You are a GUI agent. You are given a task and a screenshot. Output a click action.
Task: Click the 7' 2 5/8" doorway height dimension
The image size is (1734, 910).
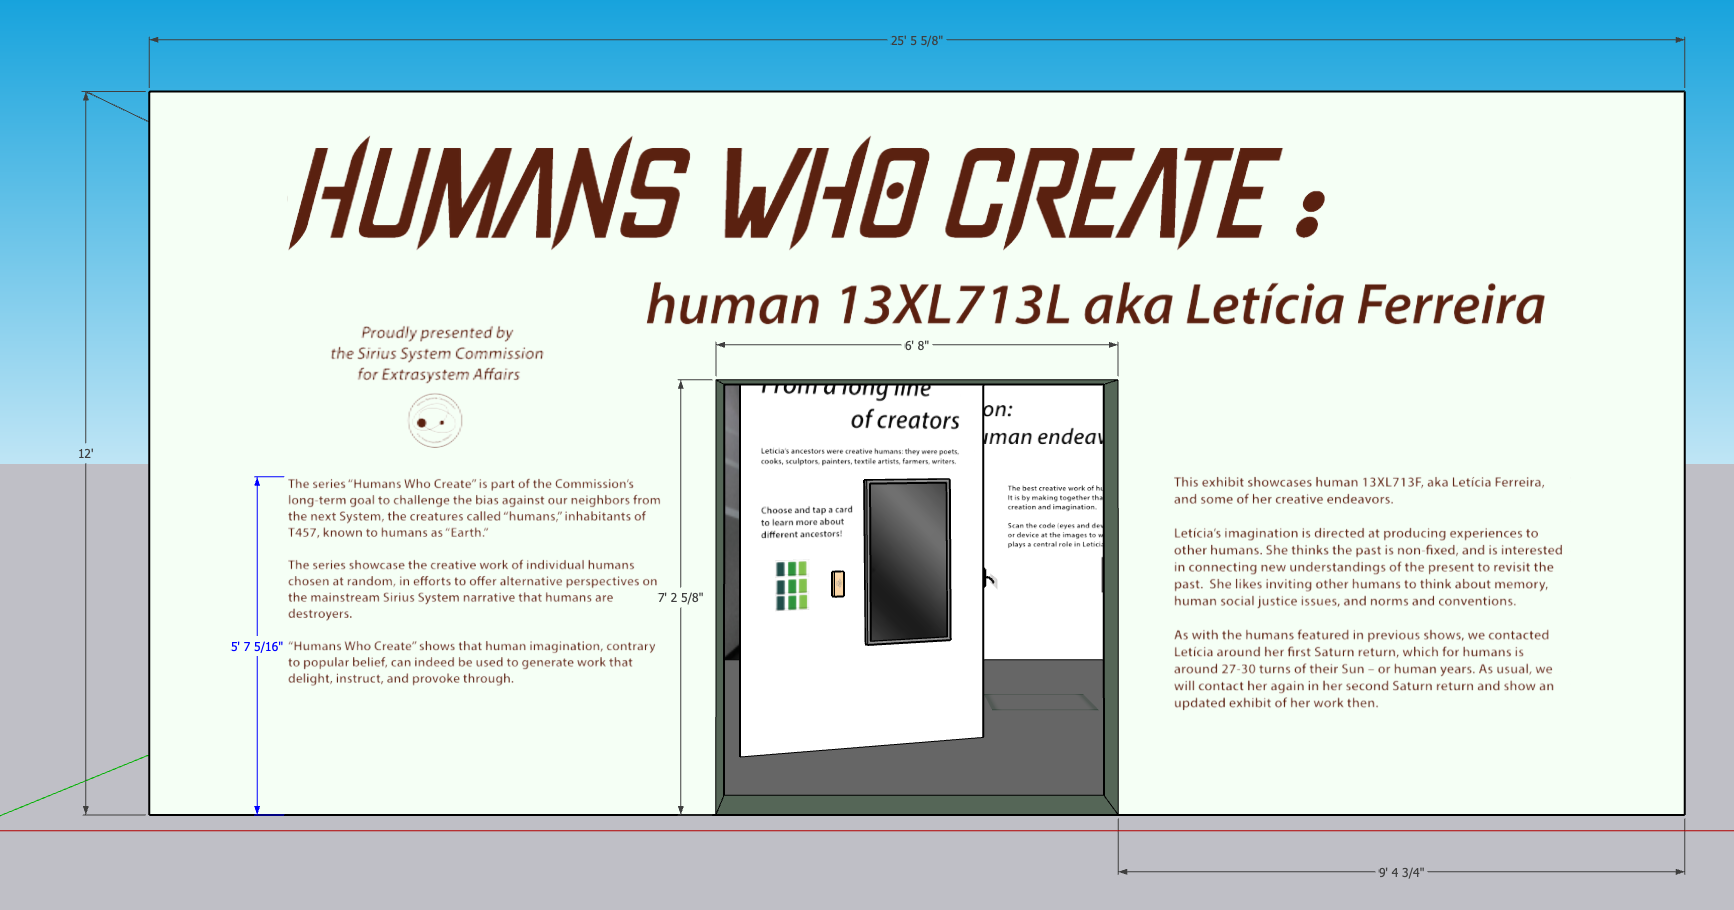click(x=680, y=598)
